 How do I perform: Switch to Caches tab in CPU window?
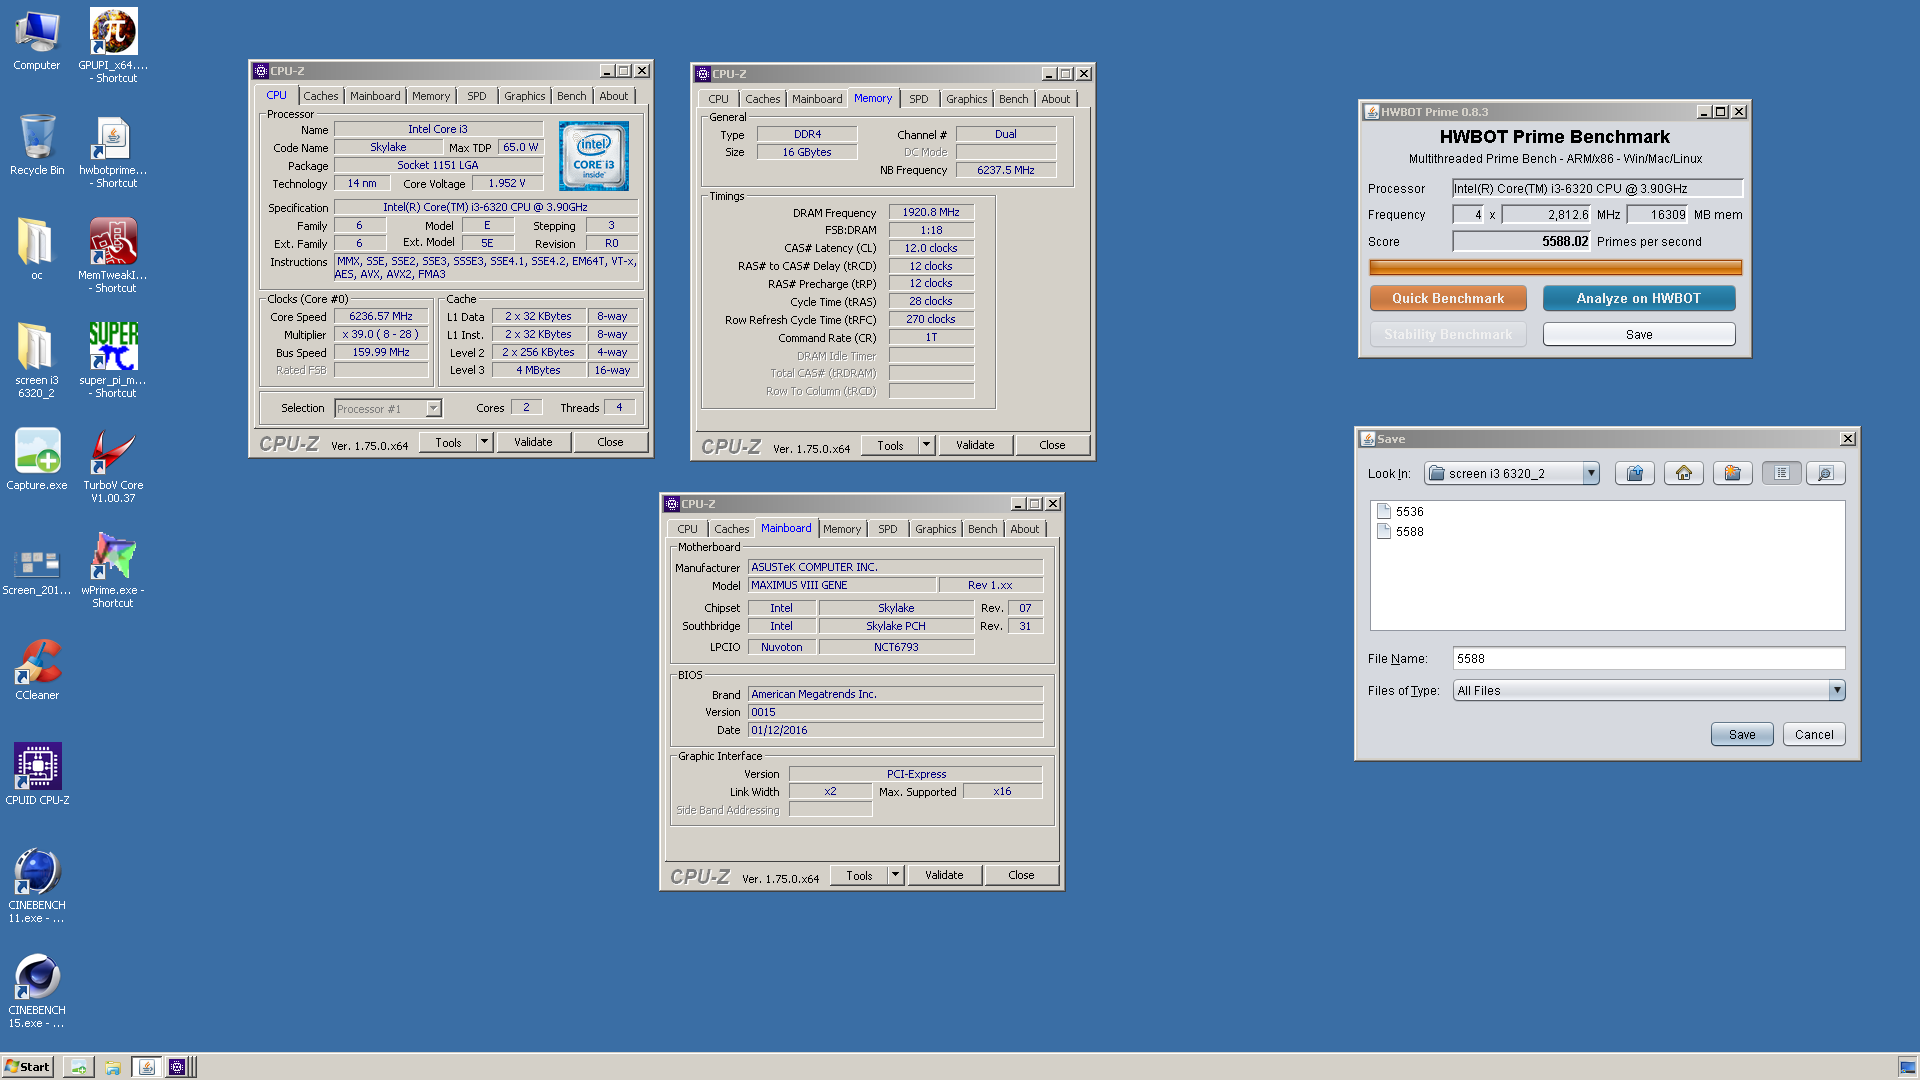pos(320,96)
